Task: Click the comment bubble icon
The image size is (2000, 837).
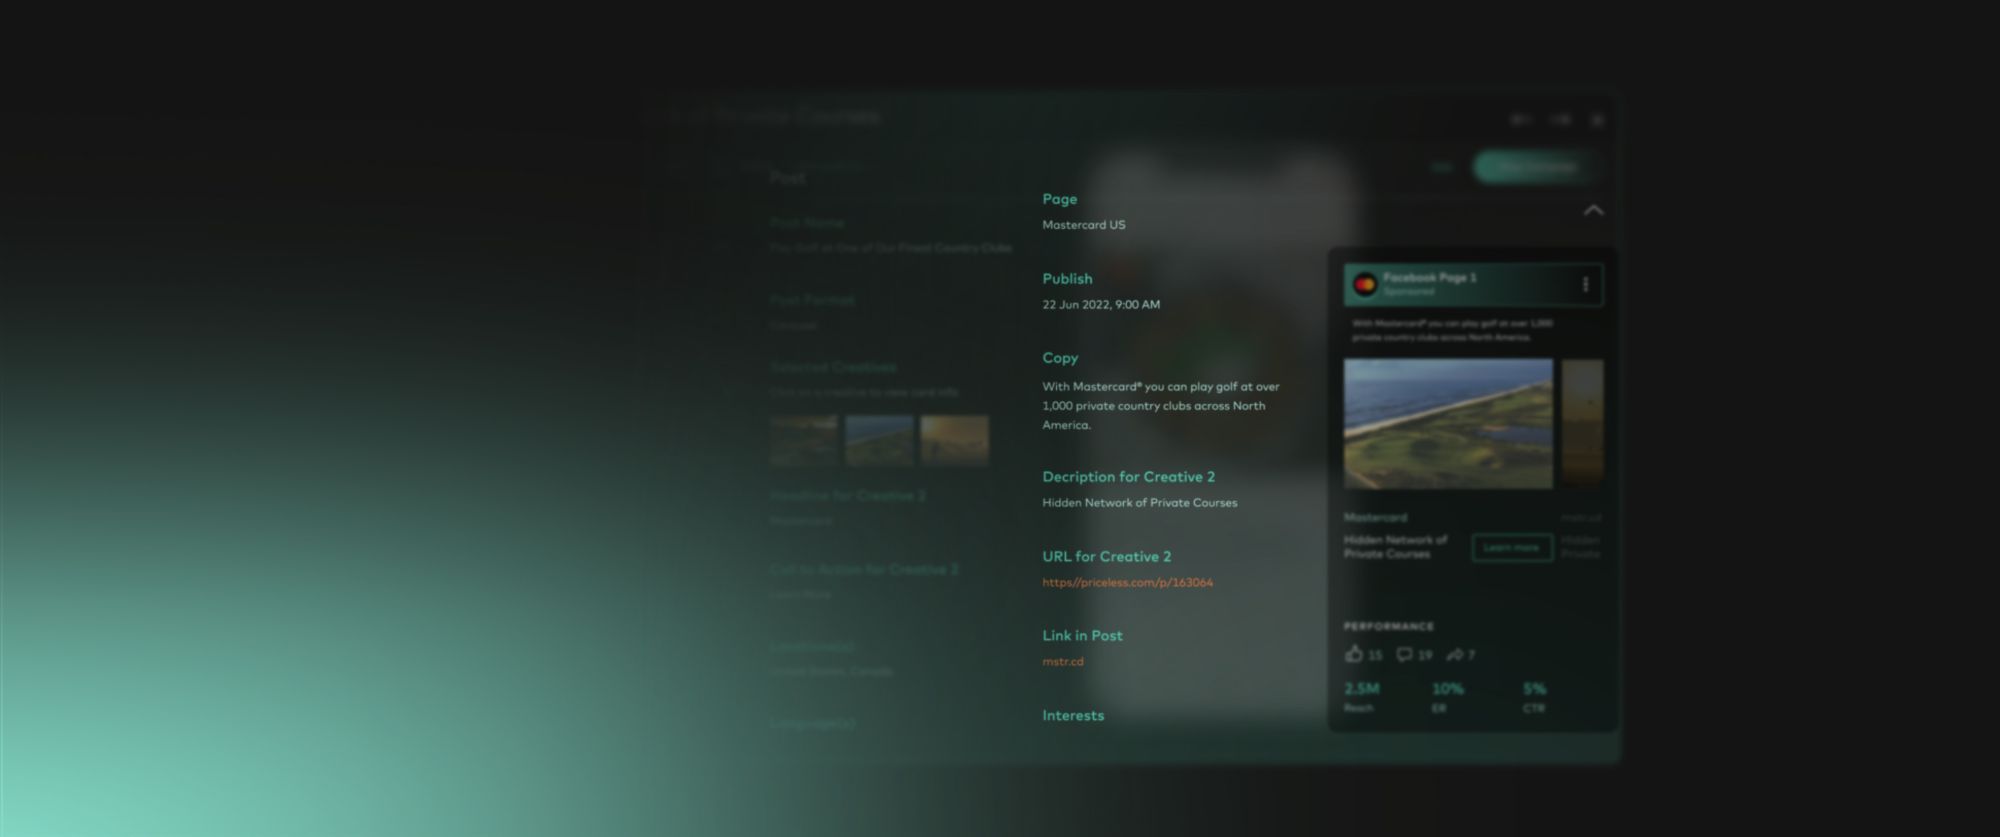Action: pos(1405,655)
